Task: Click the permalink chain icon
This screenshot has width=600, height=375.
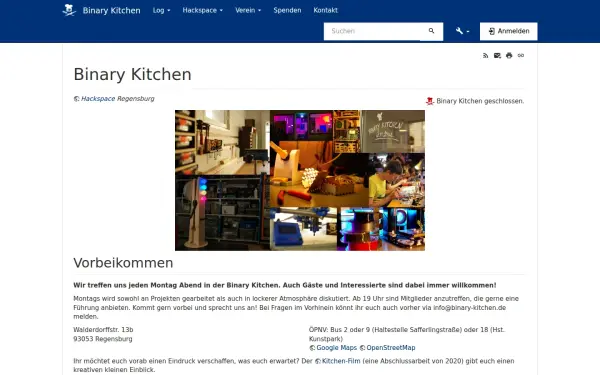Action: [521, 55]
